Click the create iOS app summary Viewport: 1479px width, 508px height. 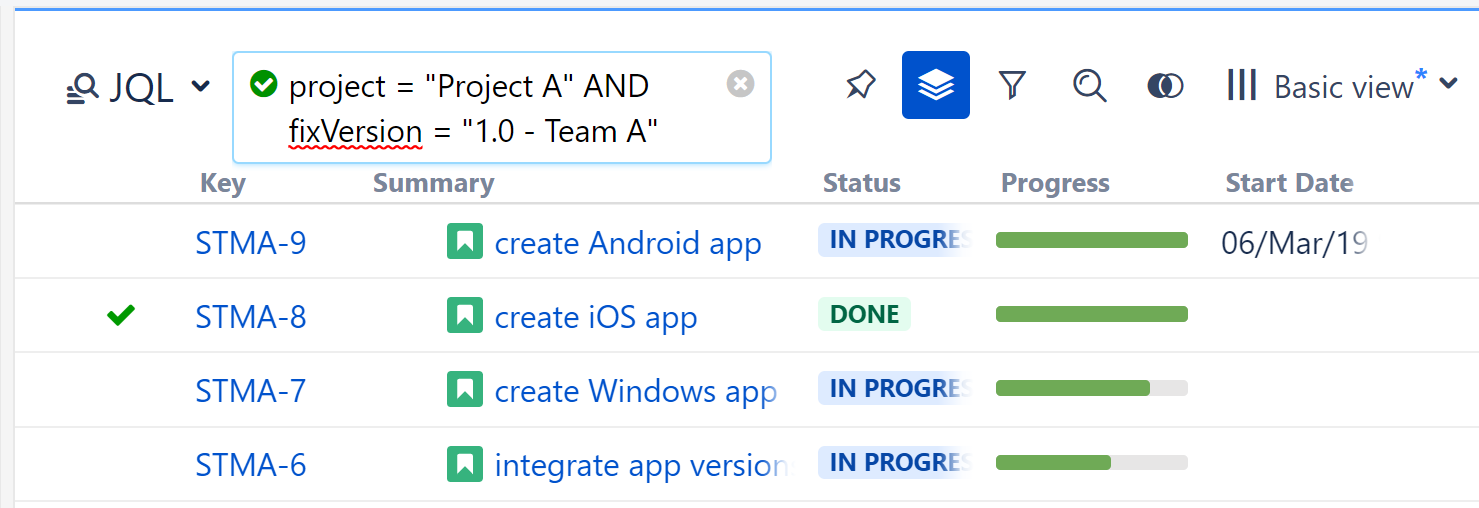point(595,317)
